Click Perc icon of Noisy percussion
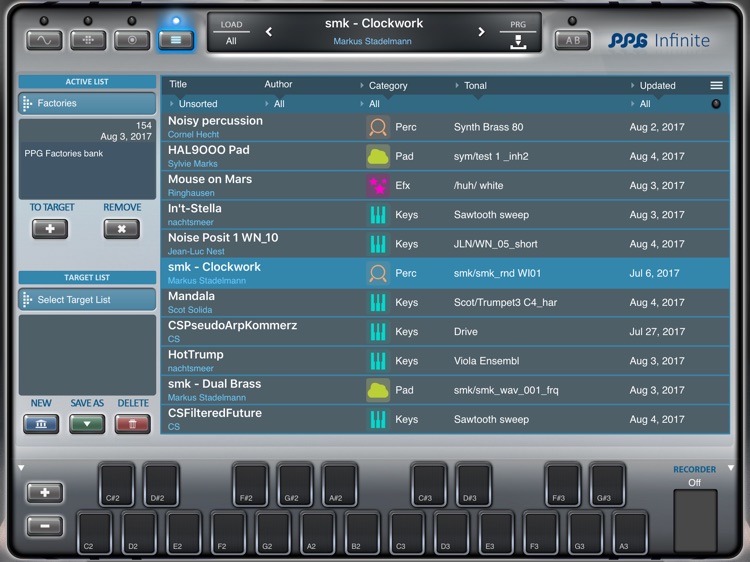The width and height of the screenshot is (750, 562). tap(378, 127)
